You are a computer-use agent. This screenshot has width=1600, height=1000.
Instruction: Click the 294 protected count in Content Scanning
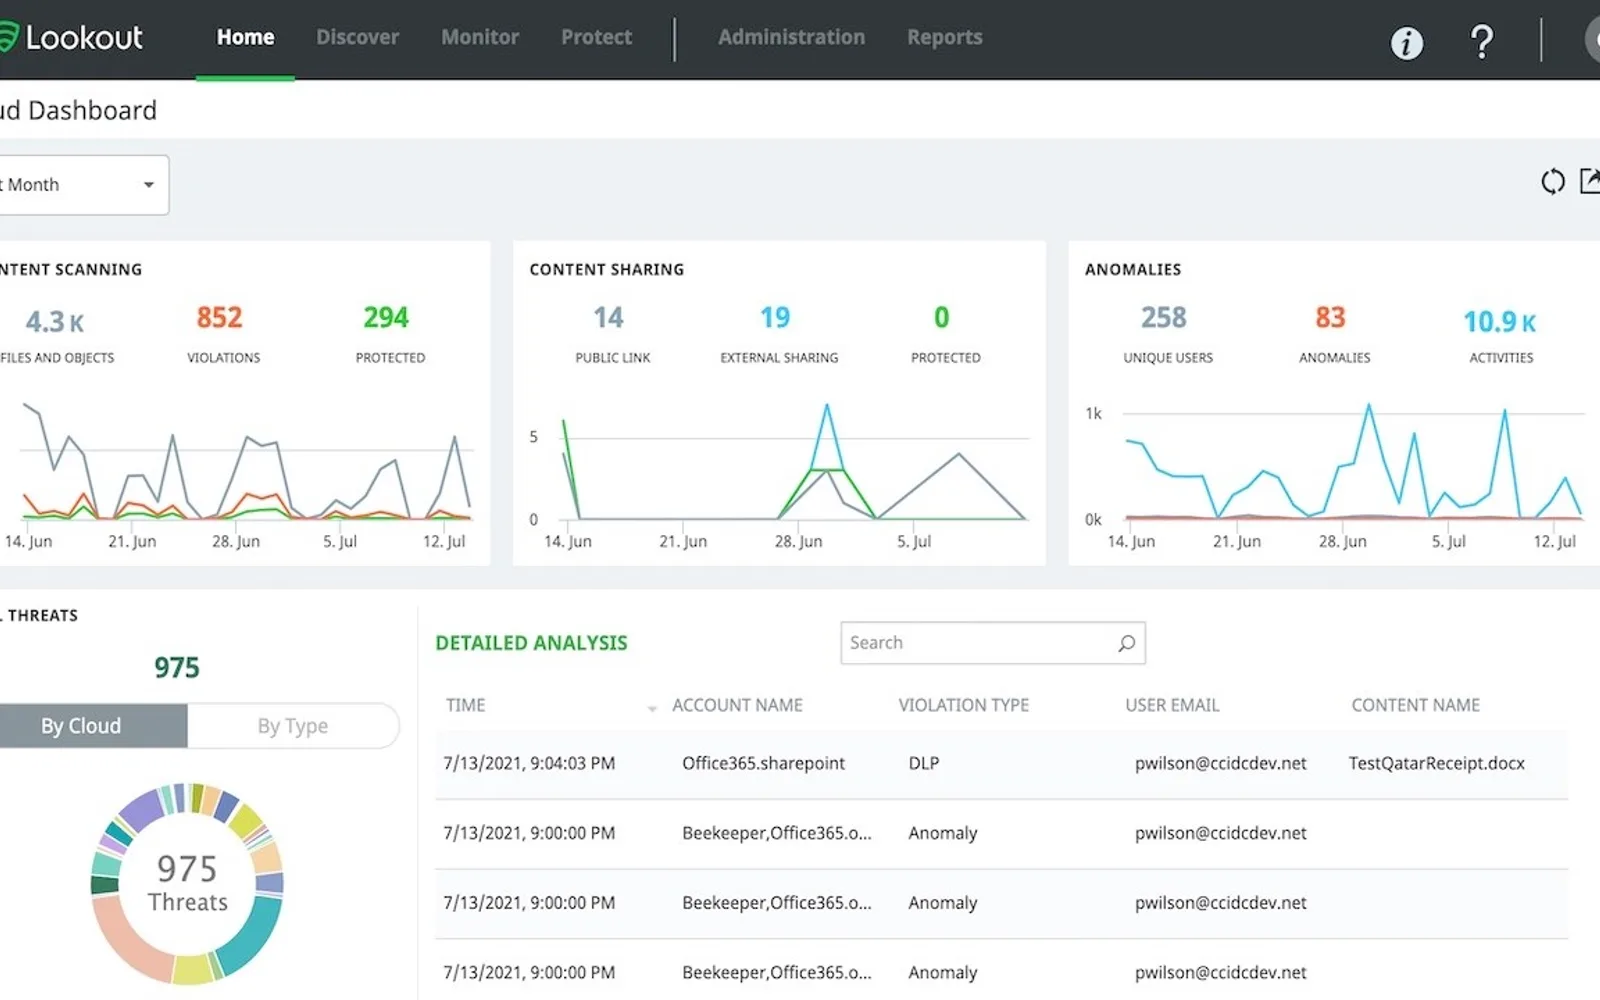click(386, 318)
